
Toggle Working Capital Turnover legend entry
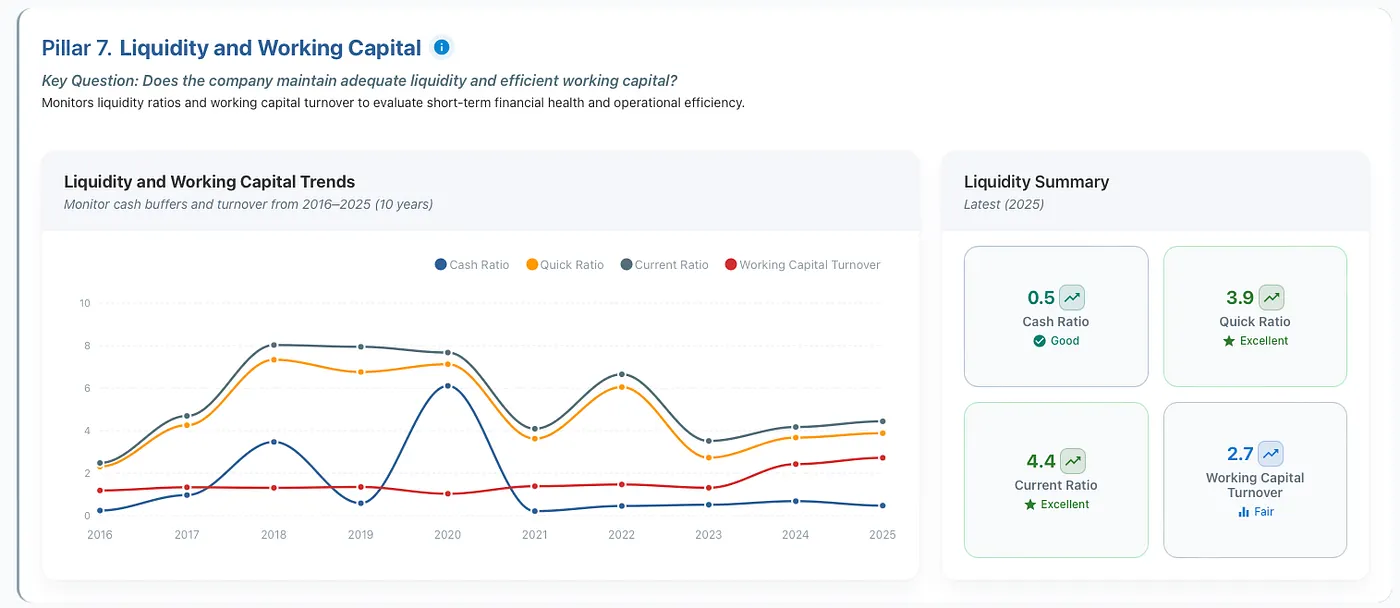tap(802, 265)
